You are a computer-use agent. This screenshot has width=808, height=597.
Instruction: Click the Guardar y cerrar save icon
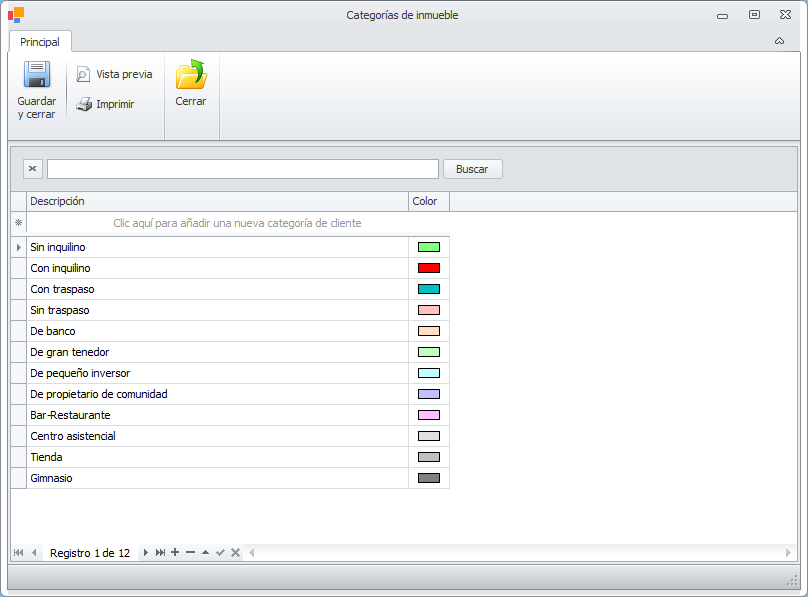pyautogui.click(x=37, y=75)
